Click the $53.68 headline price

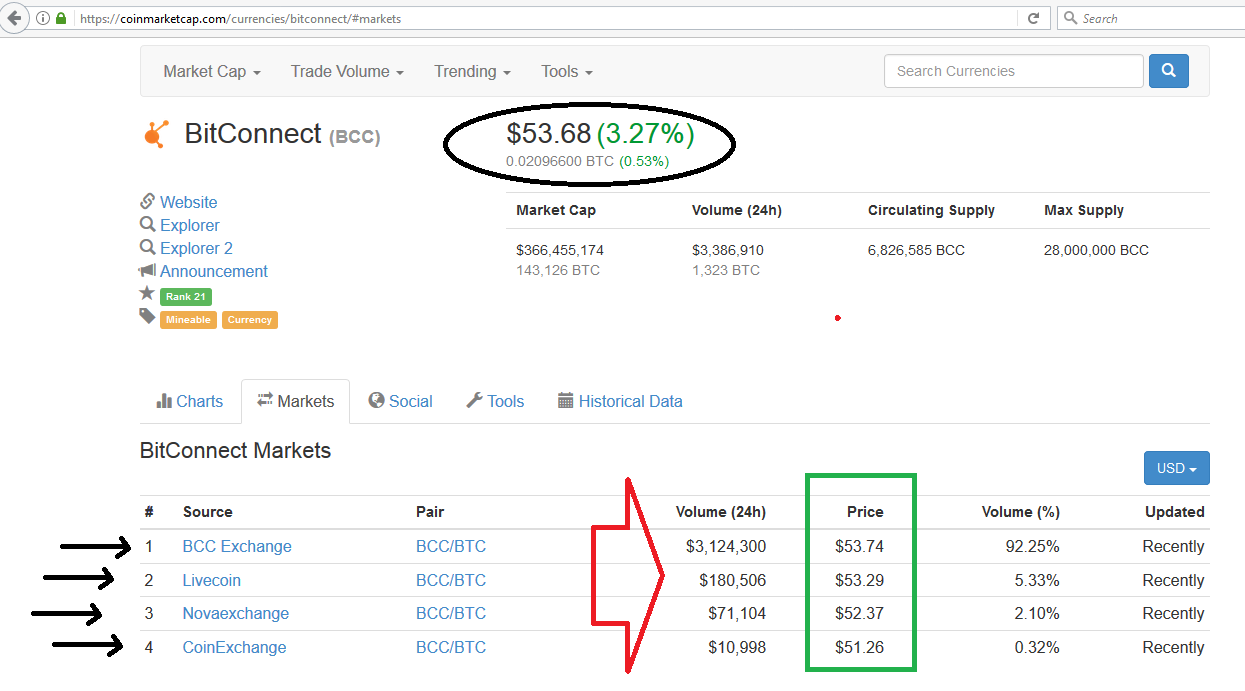(549, 133)
